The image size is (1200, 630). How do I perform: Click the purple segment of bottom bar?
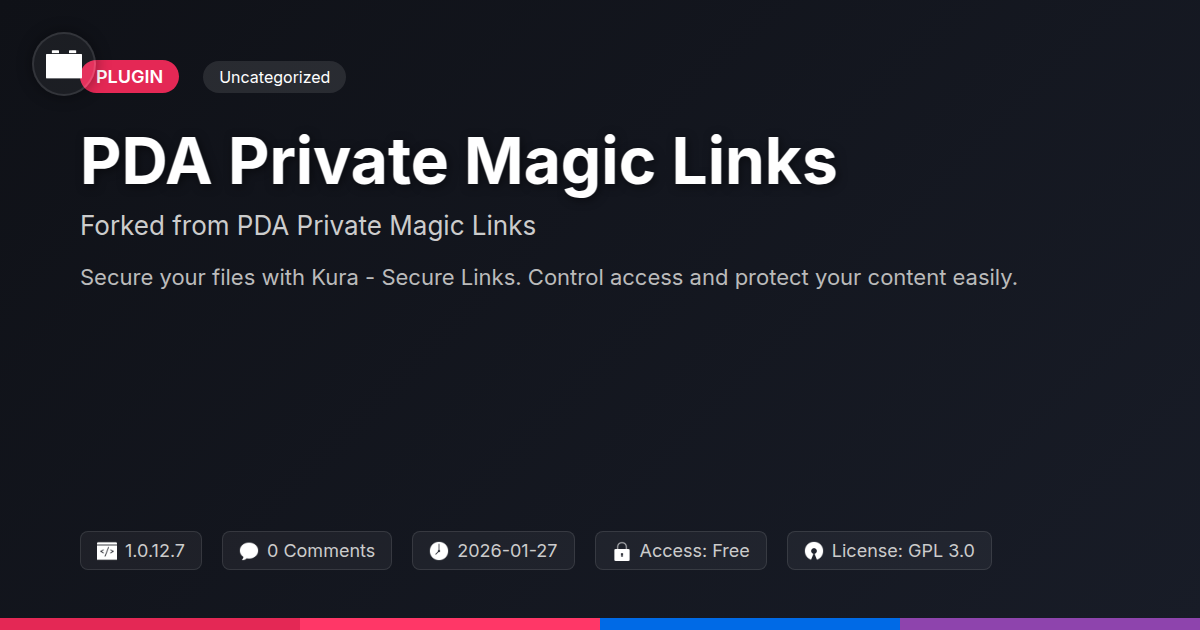[x=1050, y=624]
